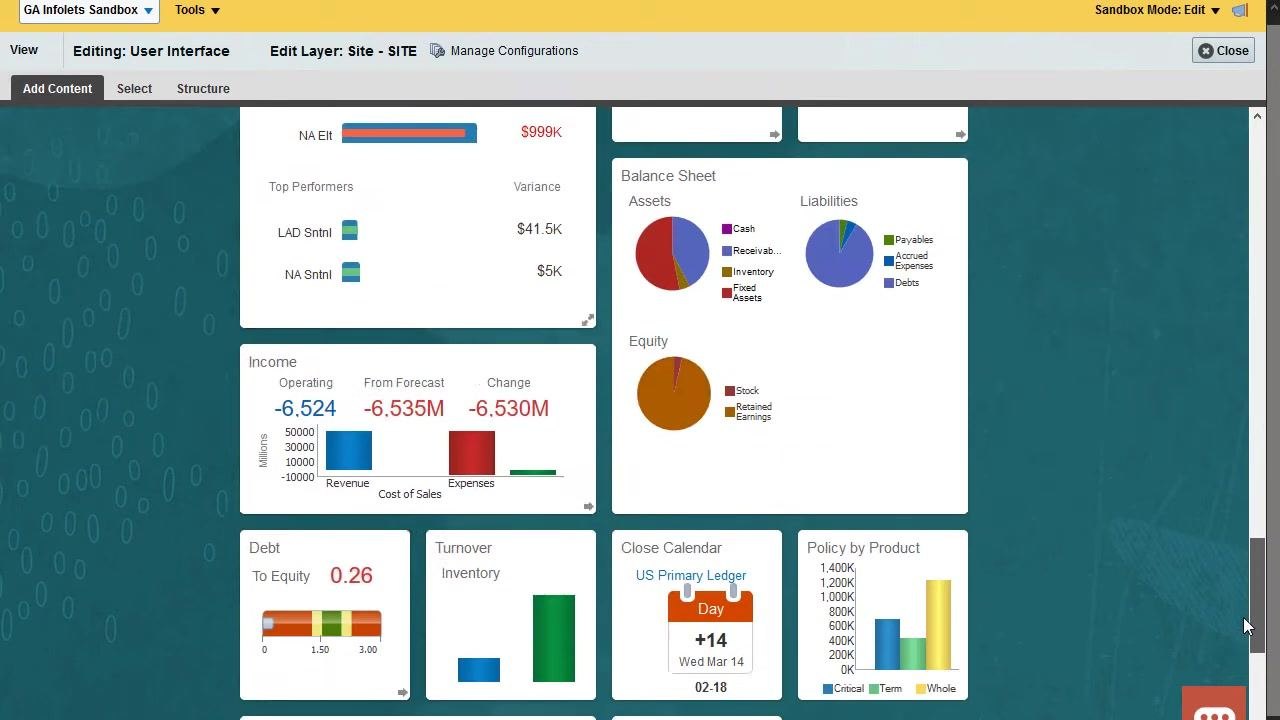The image size is (1280, 720).
Task: Click the Whole bar in Policy by Product
Action: [938, 625]
